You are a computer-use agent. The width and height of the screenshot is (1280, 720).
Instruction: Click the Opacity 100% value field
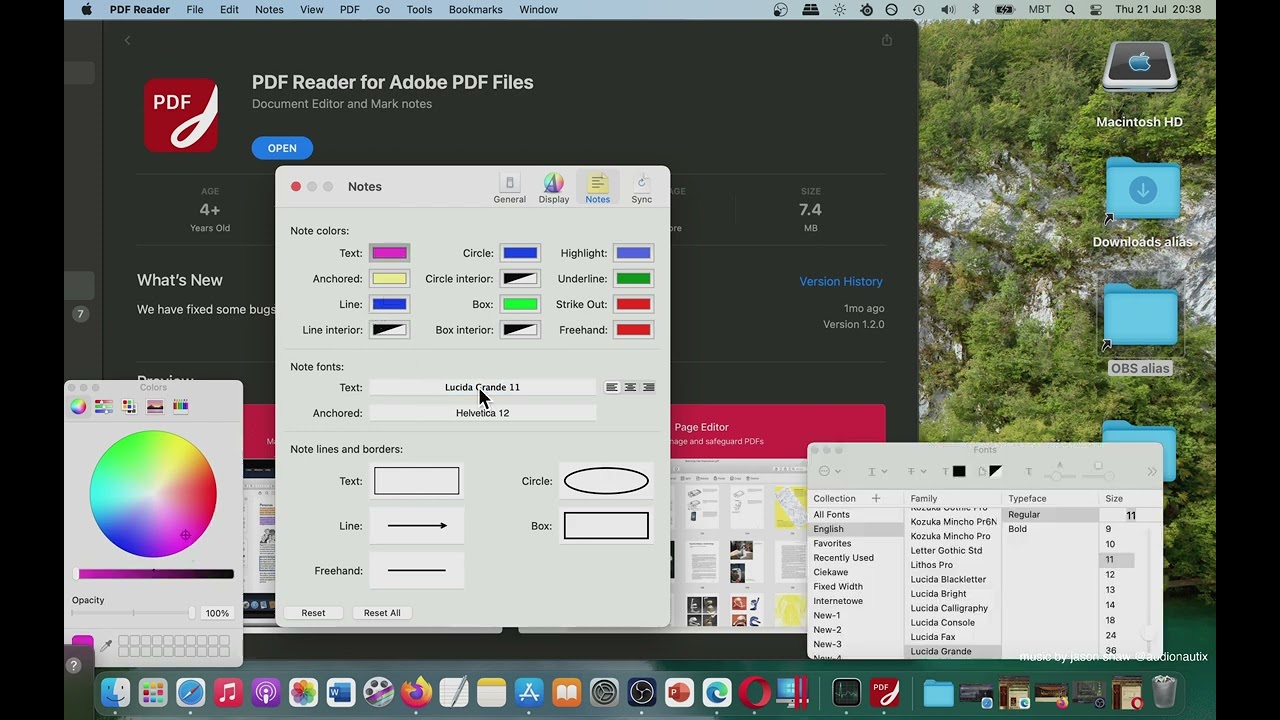(217, 613)
